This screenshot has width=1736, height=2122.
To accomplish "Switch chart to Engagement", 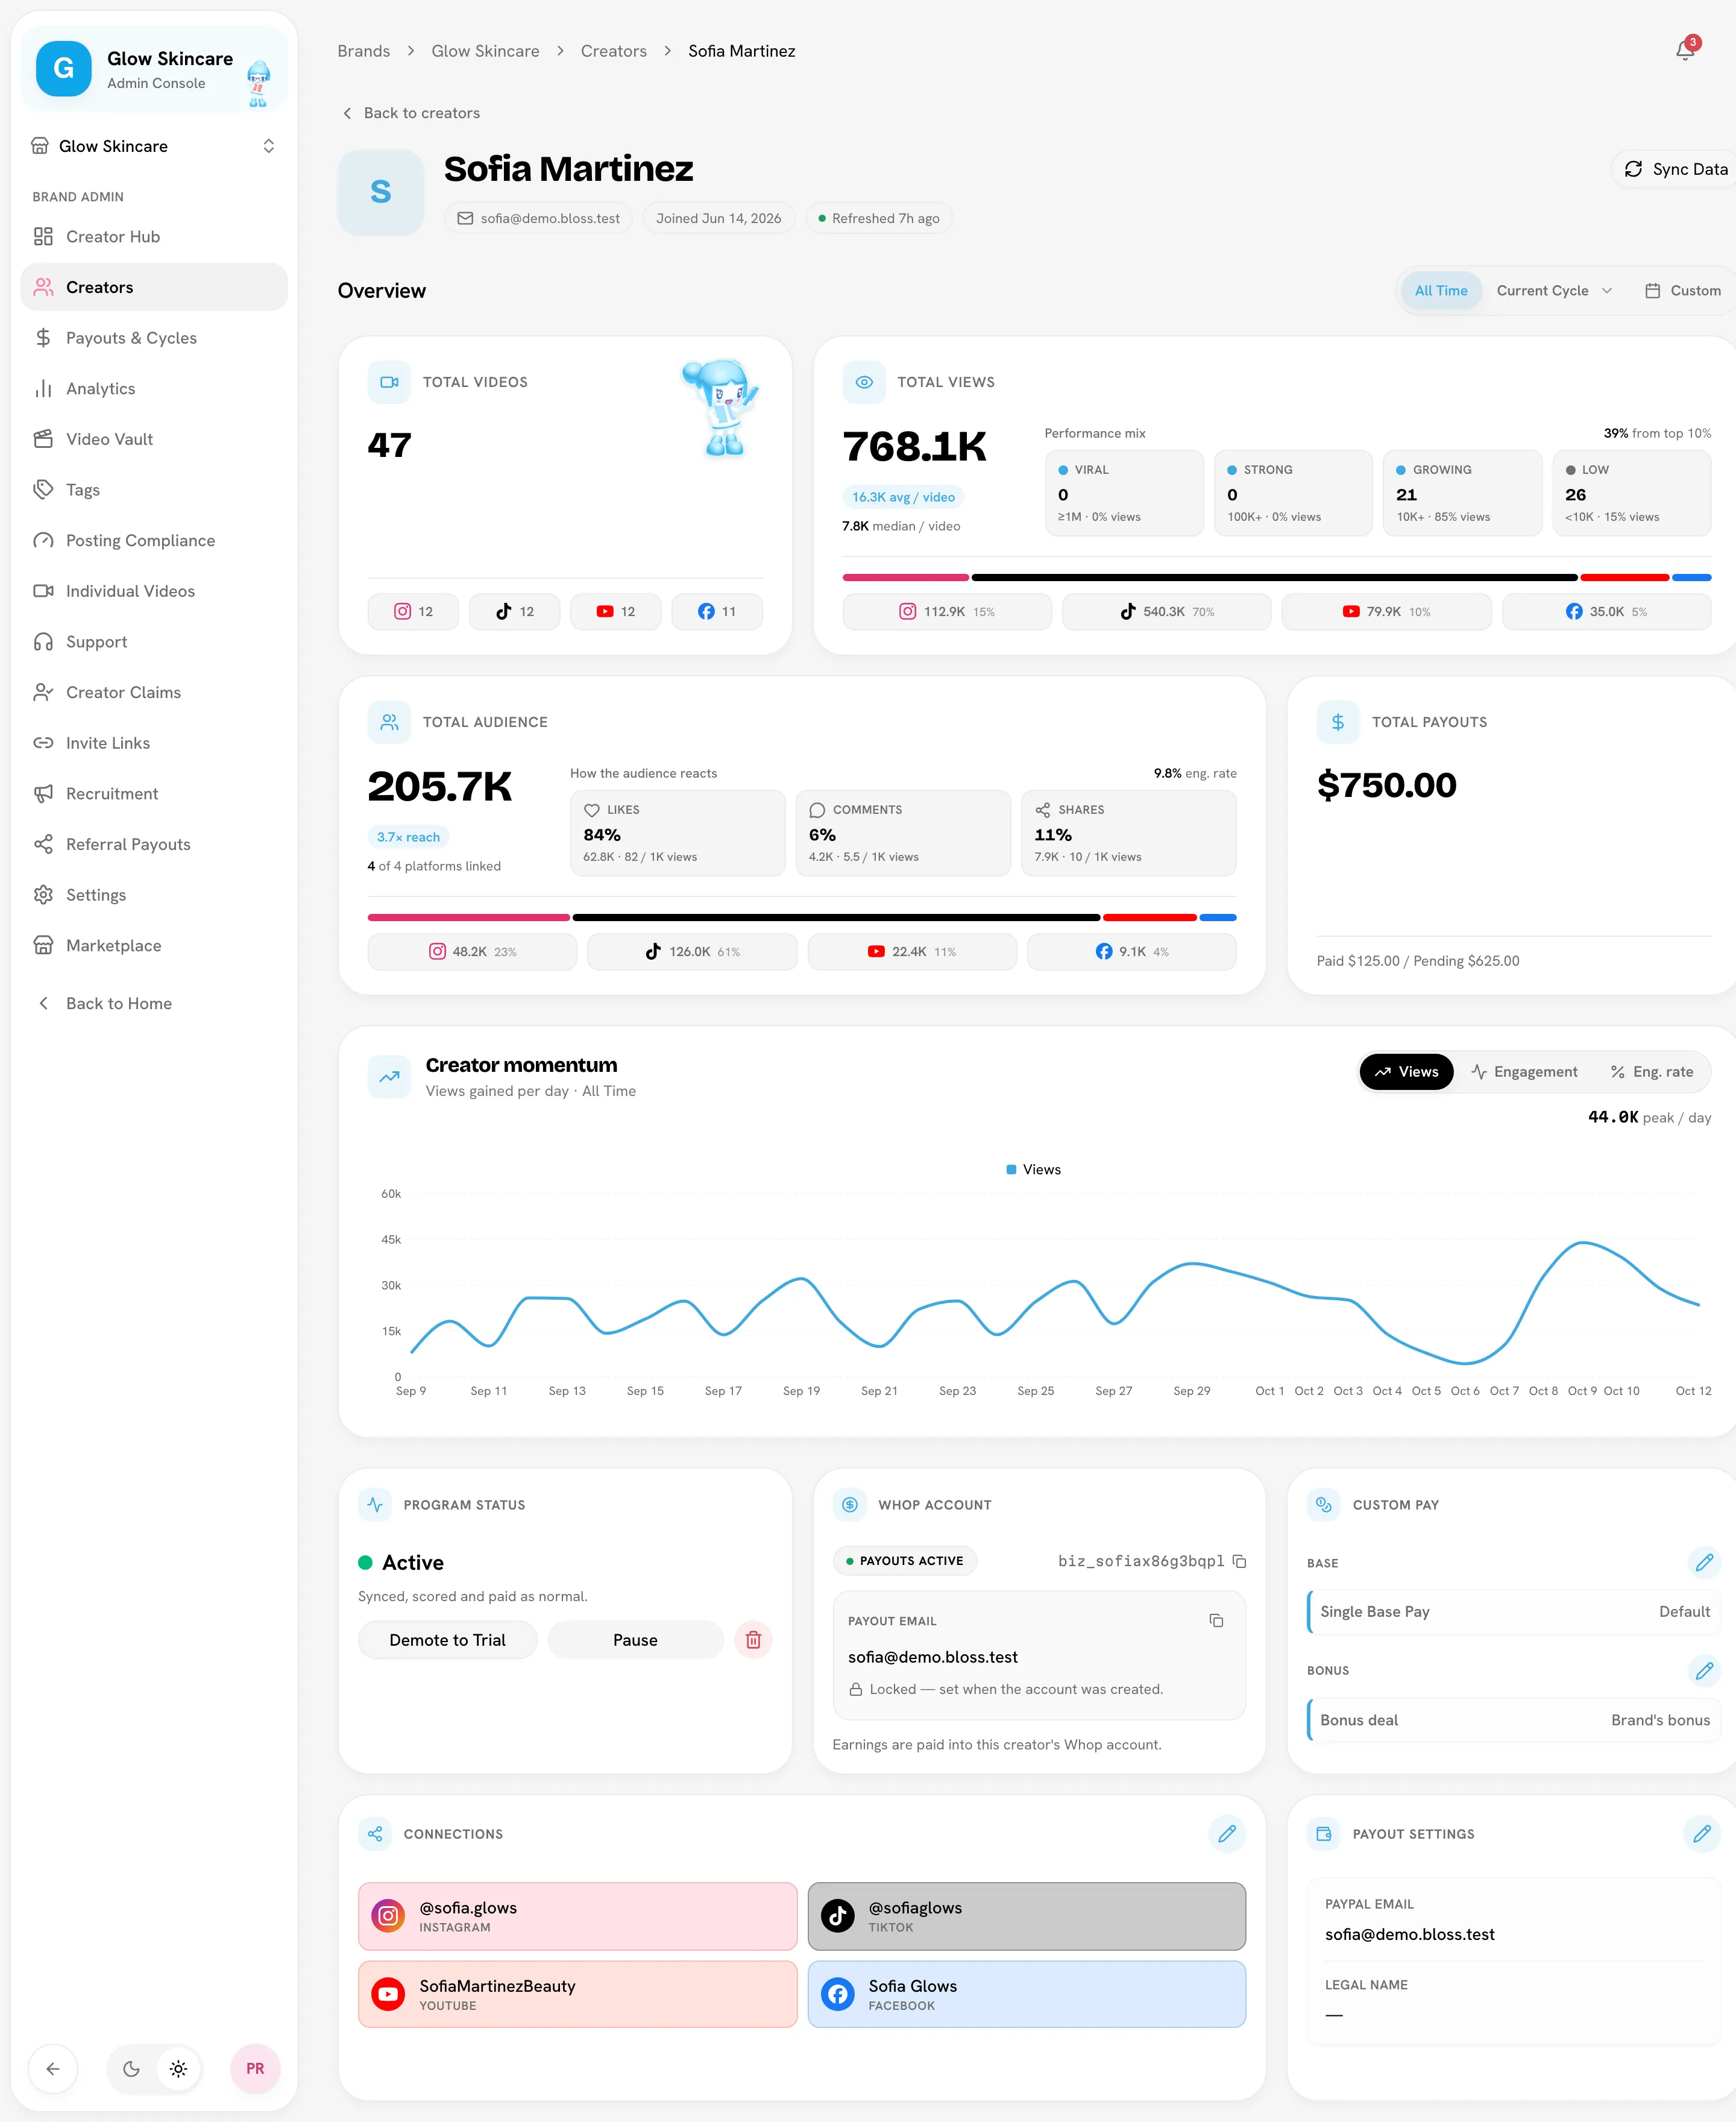I will [1524, 1072].
